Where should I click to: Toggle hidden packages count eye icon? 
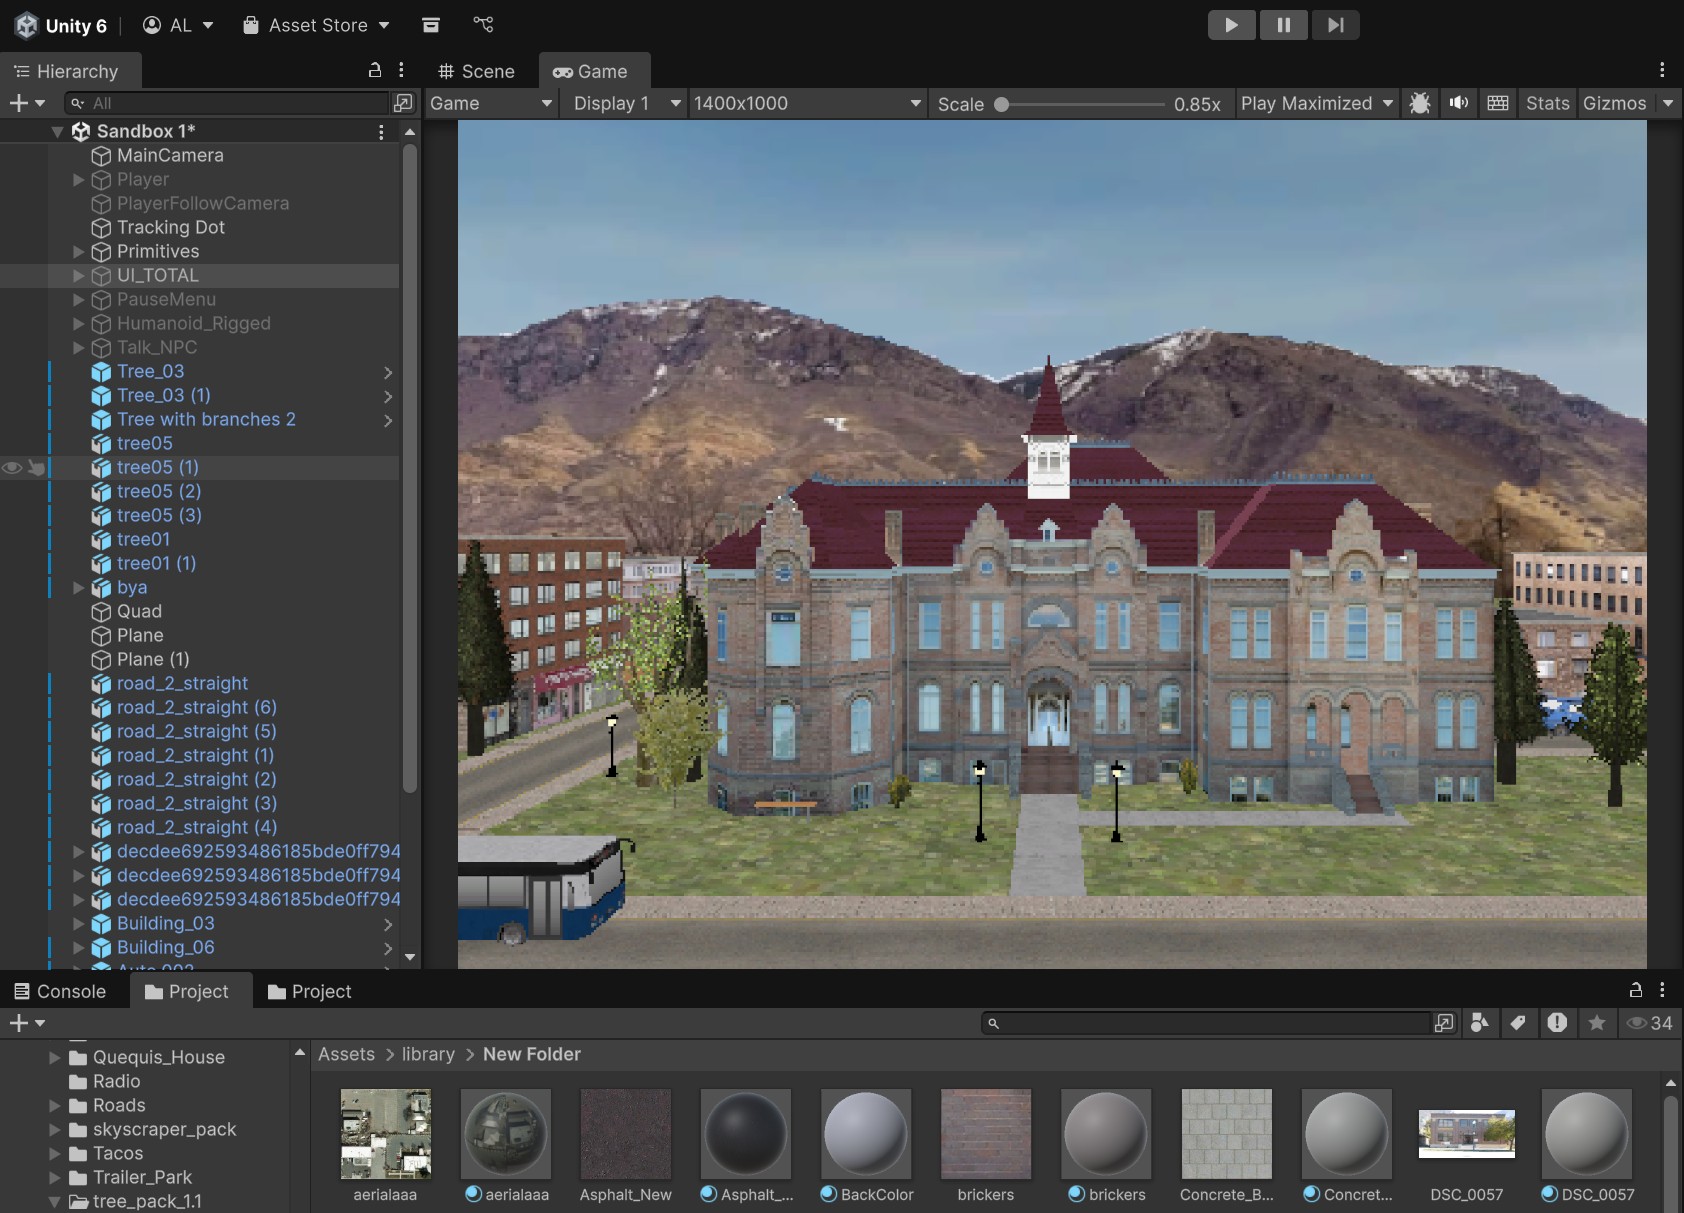click(1650, 1023)
